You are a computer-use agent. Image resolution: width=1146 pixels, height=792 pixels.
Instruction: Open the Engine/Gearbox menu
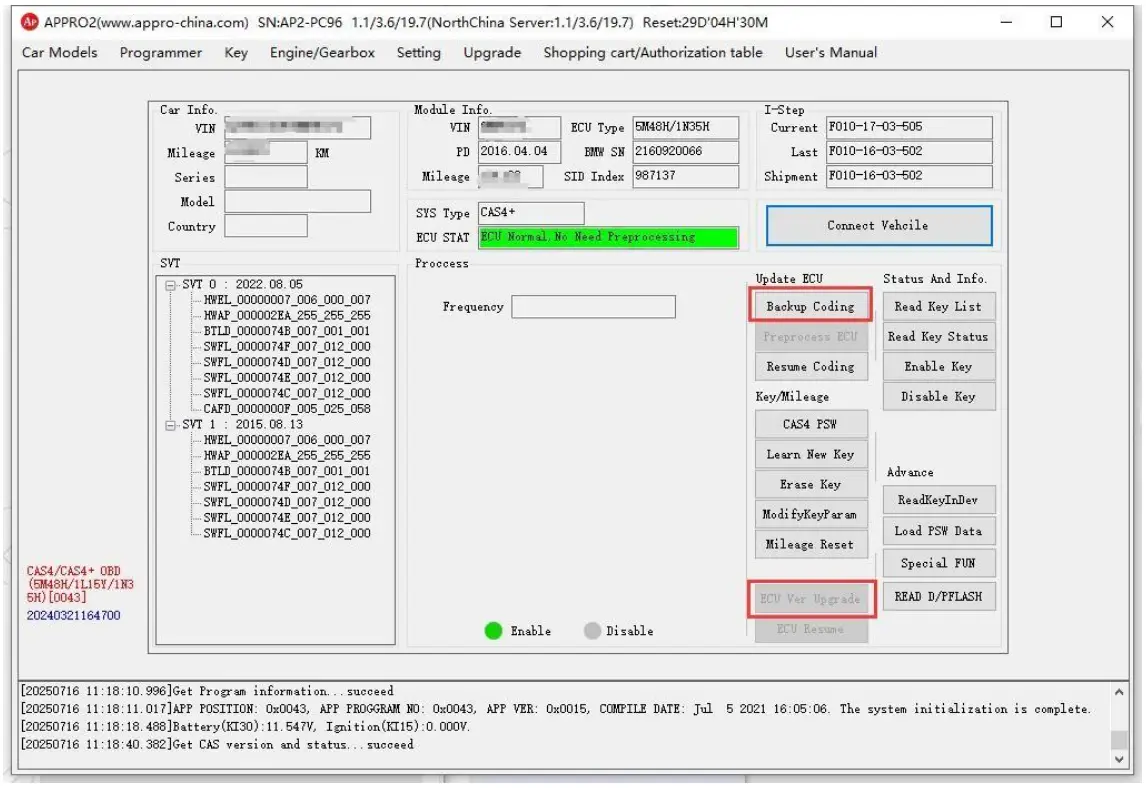click(322, 53)
